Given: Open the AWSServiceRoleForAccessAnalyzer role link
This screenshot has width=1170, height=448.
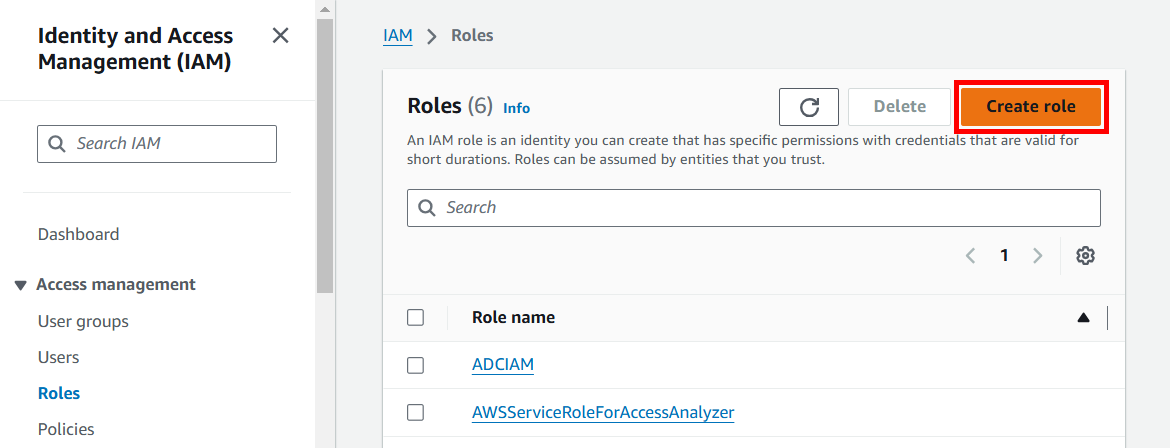Looking at the screenshot, I should coord(603,412).
